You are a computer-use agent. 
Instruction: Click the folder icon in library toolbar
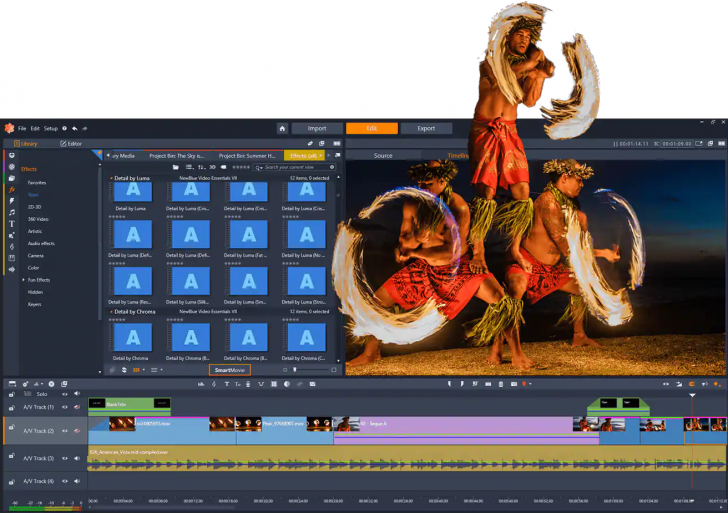[x=176, y=167]
